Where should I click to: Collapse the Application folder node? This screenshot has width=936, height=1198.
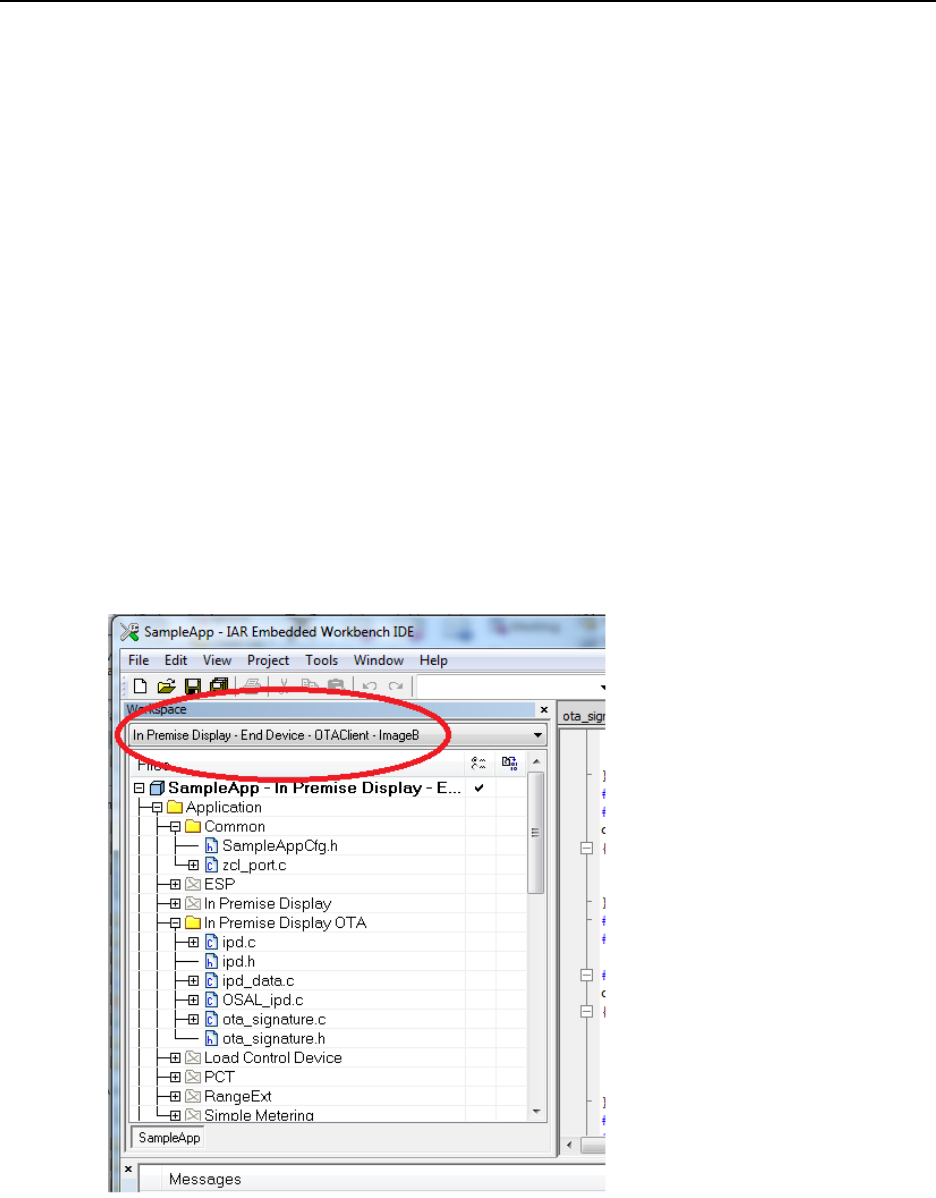coord(157,807)
